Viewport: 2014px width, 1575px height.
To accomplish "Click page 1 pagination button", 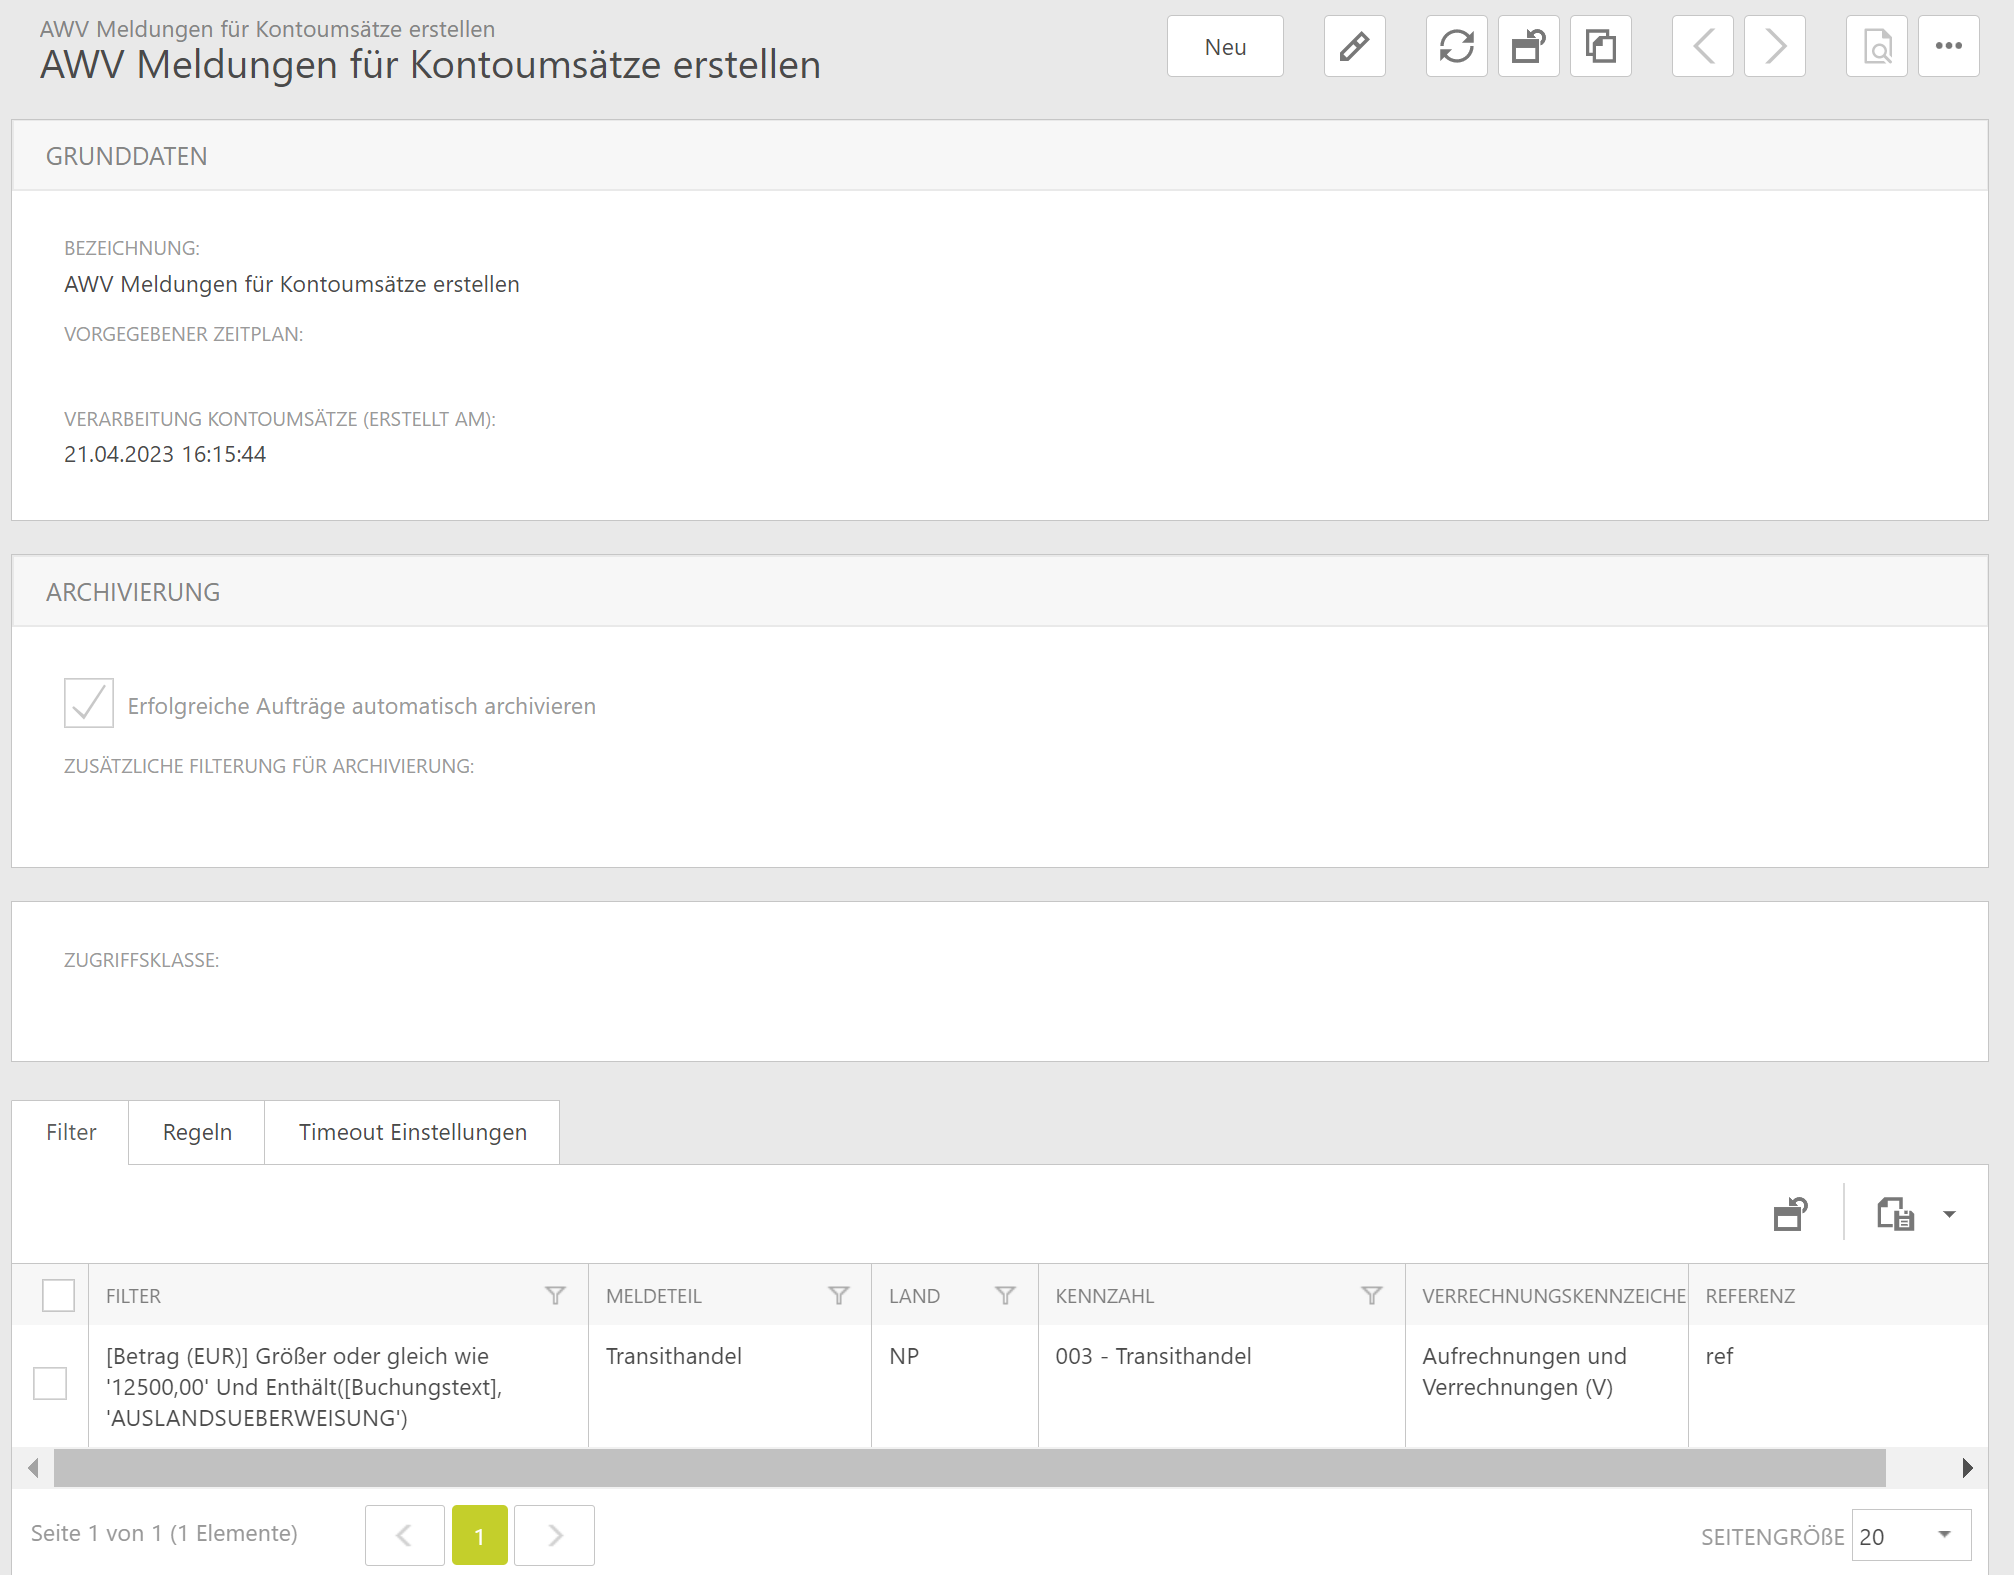I will 479,1535.
